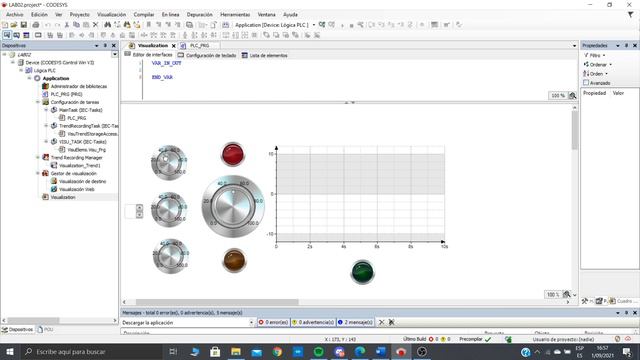
Task: Open the Ordenar dropdown
Action: coord(598,64)
